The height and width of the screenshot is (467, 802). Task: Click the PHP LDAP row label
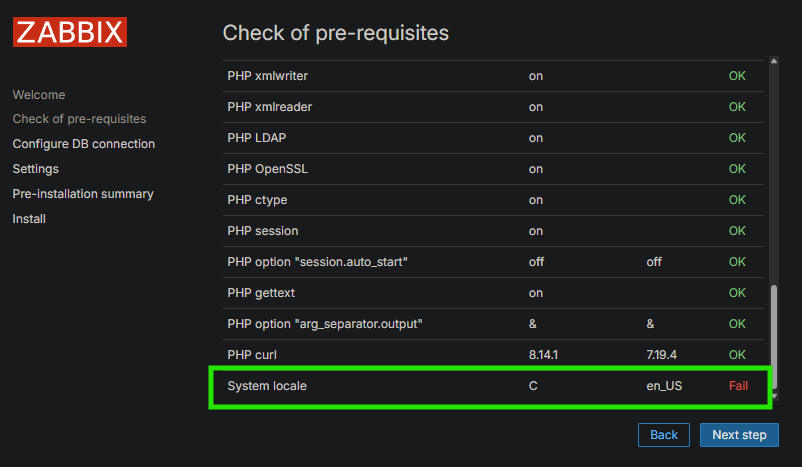[x=257, y=138]
